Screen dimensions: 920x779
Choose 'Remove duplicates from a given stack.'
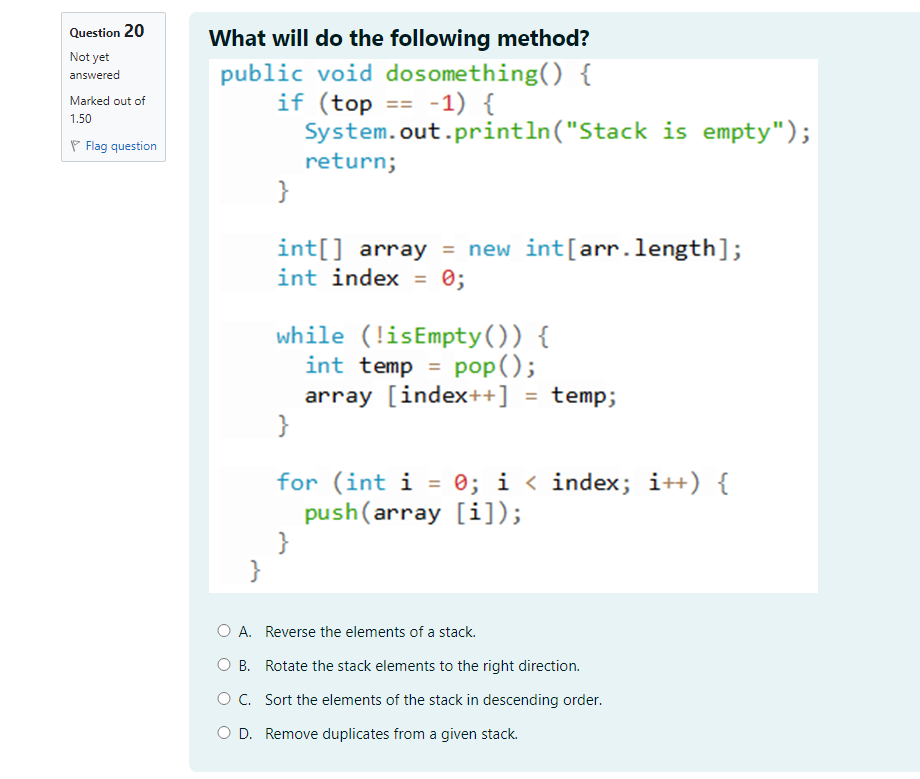coord(390,733)
